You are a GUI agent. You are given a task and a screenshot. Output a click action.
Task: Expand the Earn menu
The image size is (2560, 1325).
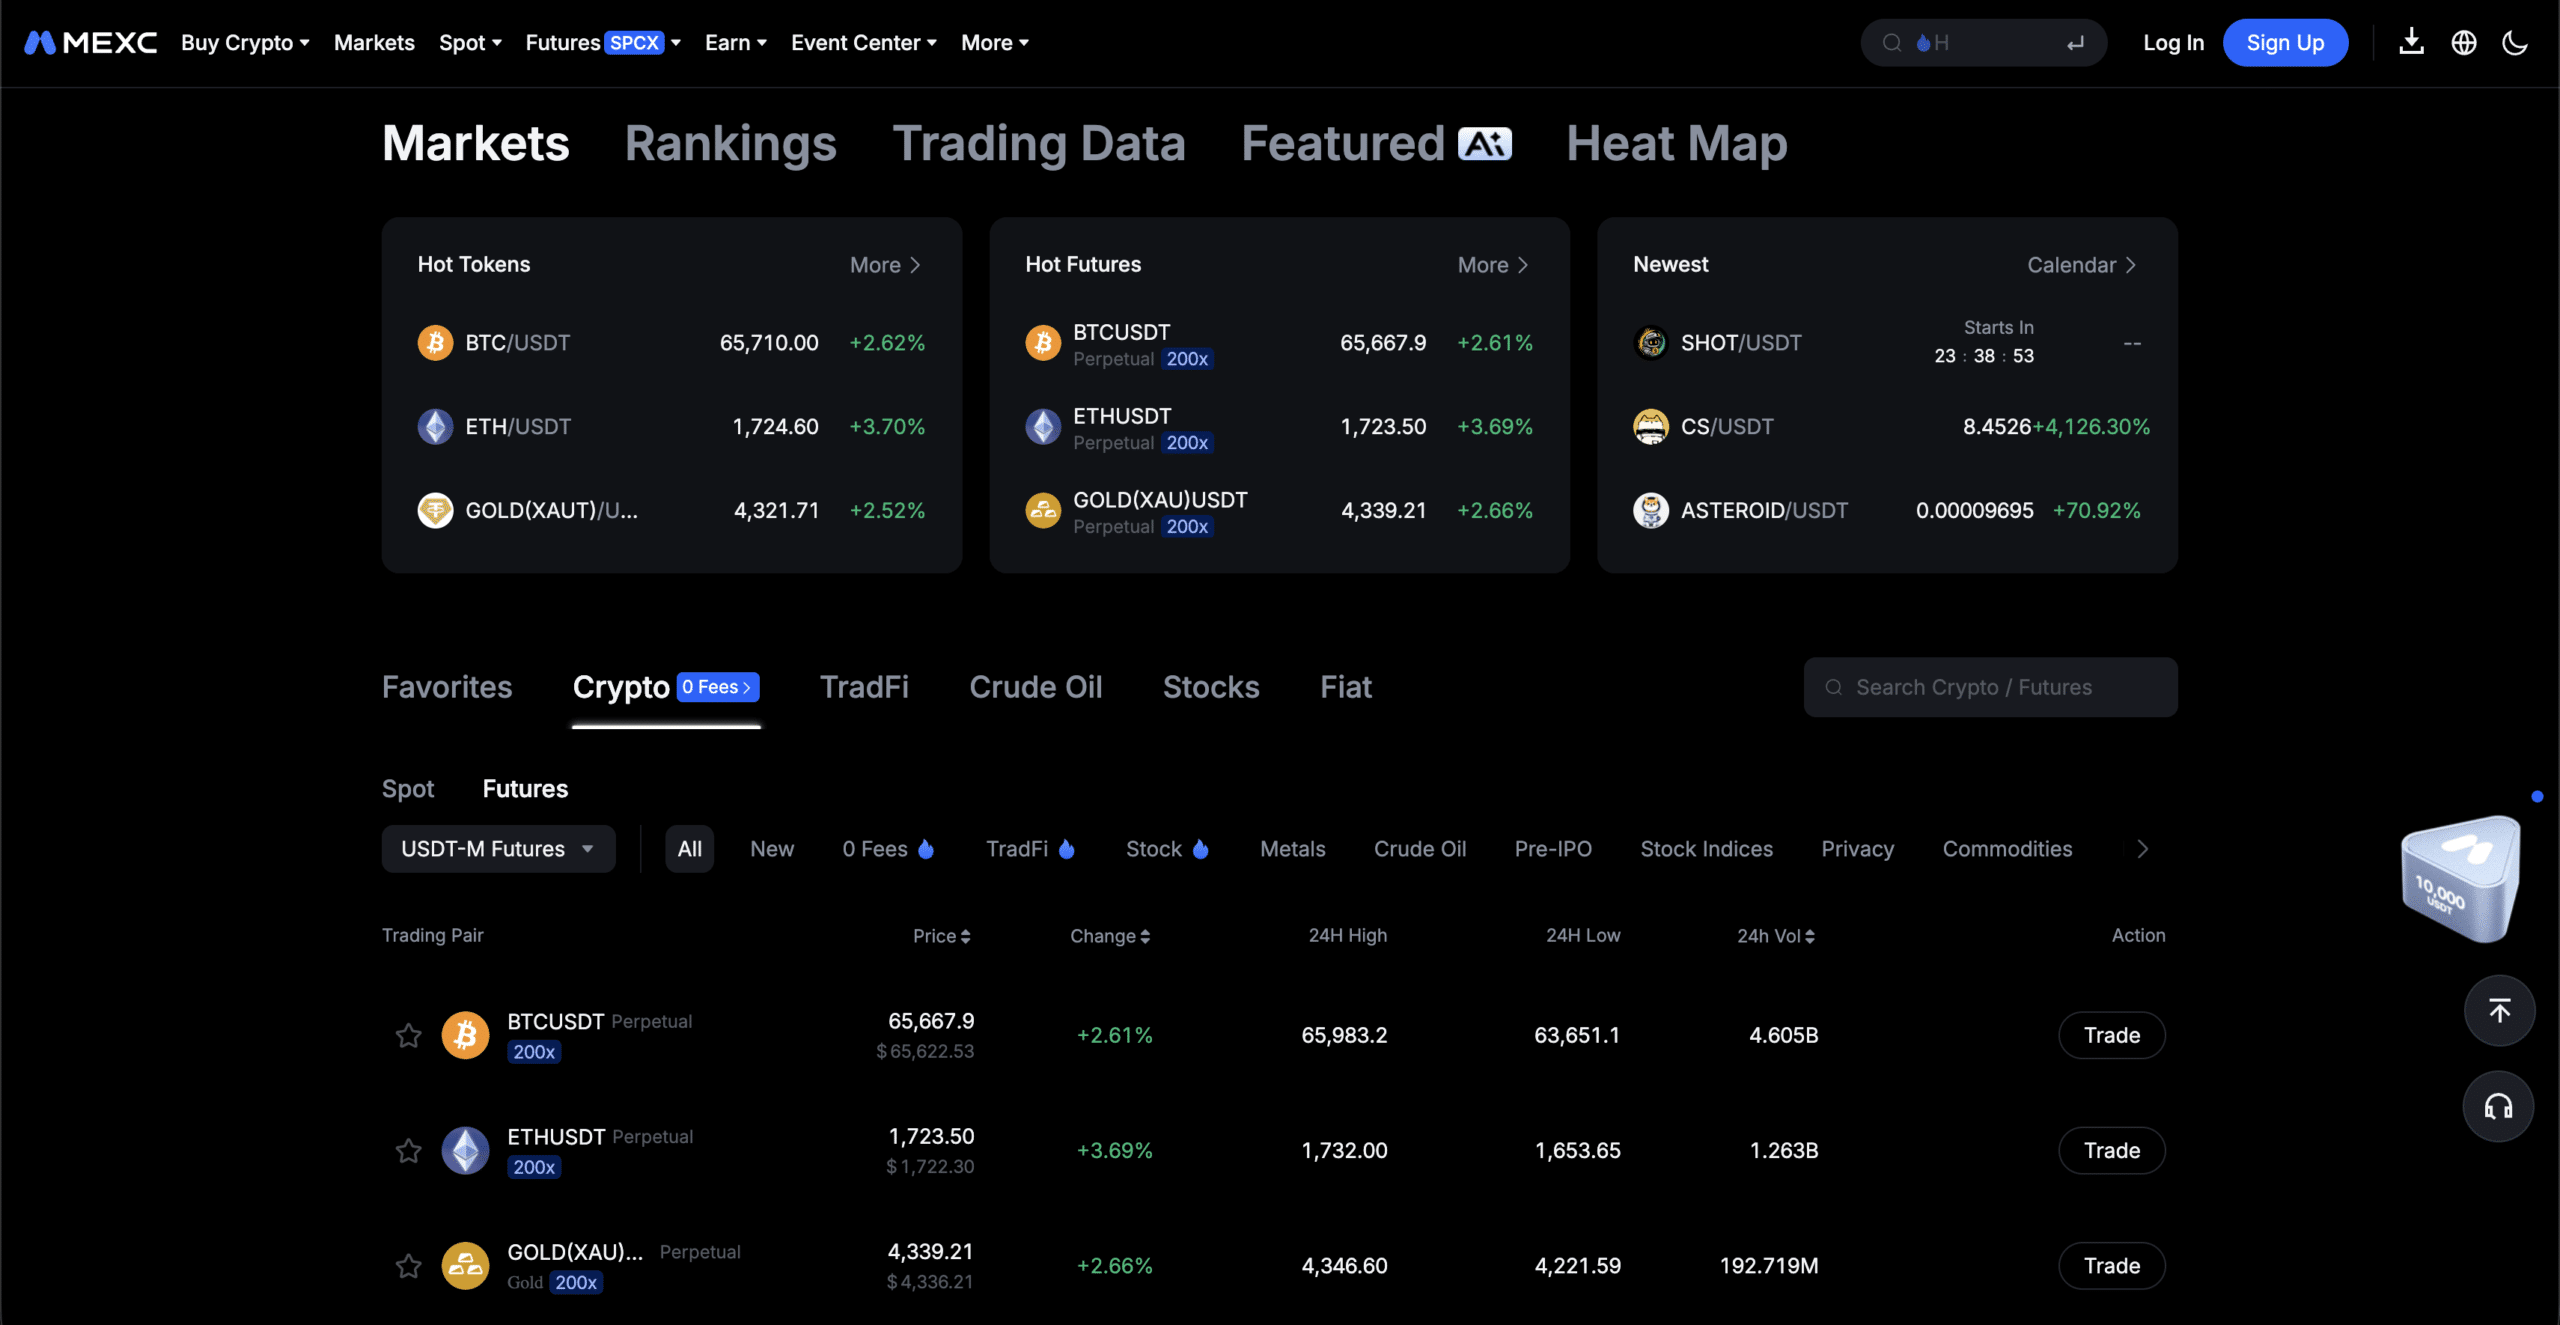click(736, 43)
